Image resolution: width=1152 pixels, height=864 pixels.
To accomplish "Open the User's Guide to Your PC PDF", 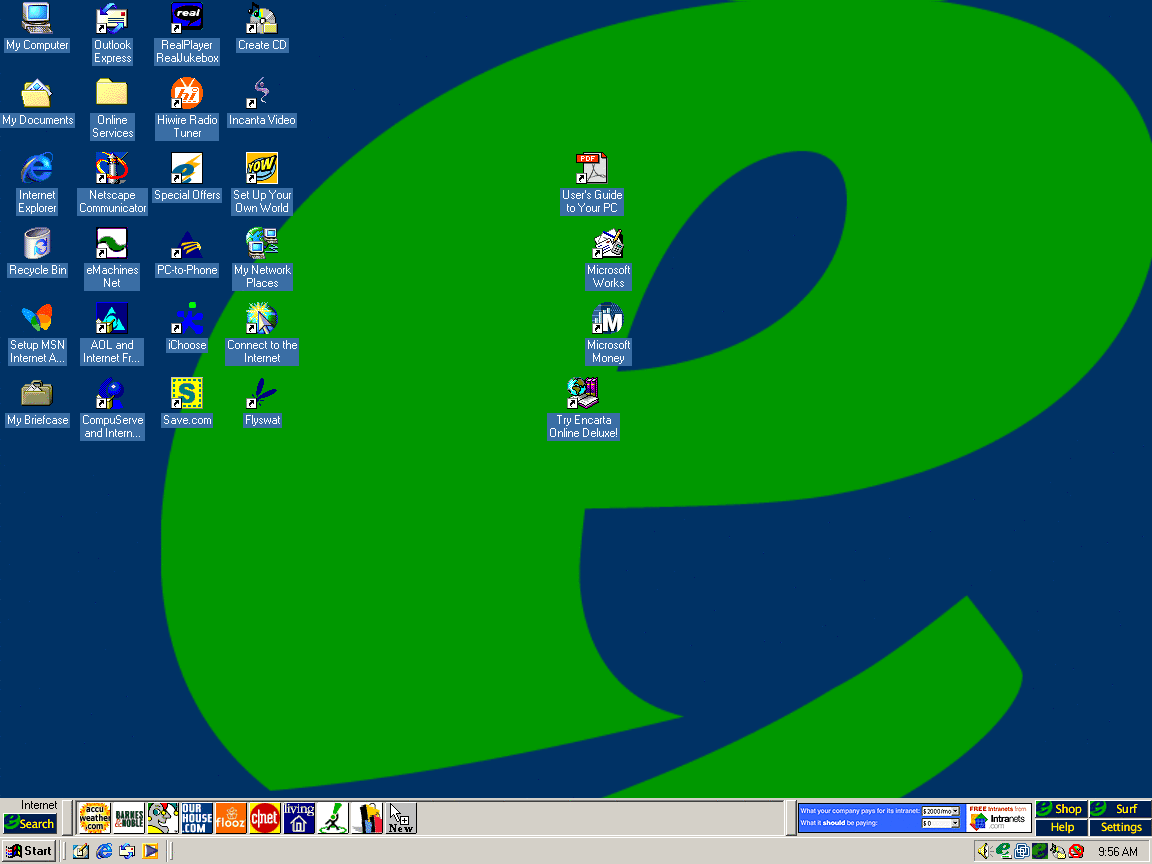I will pos(591,170).
